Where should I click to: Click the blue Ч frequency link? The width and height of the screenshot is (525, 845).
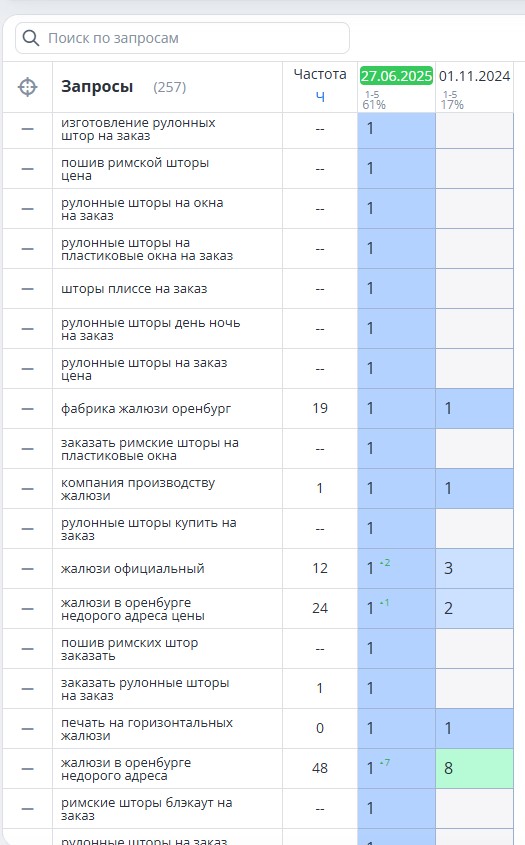320,96
